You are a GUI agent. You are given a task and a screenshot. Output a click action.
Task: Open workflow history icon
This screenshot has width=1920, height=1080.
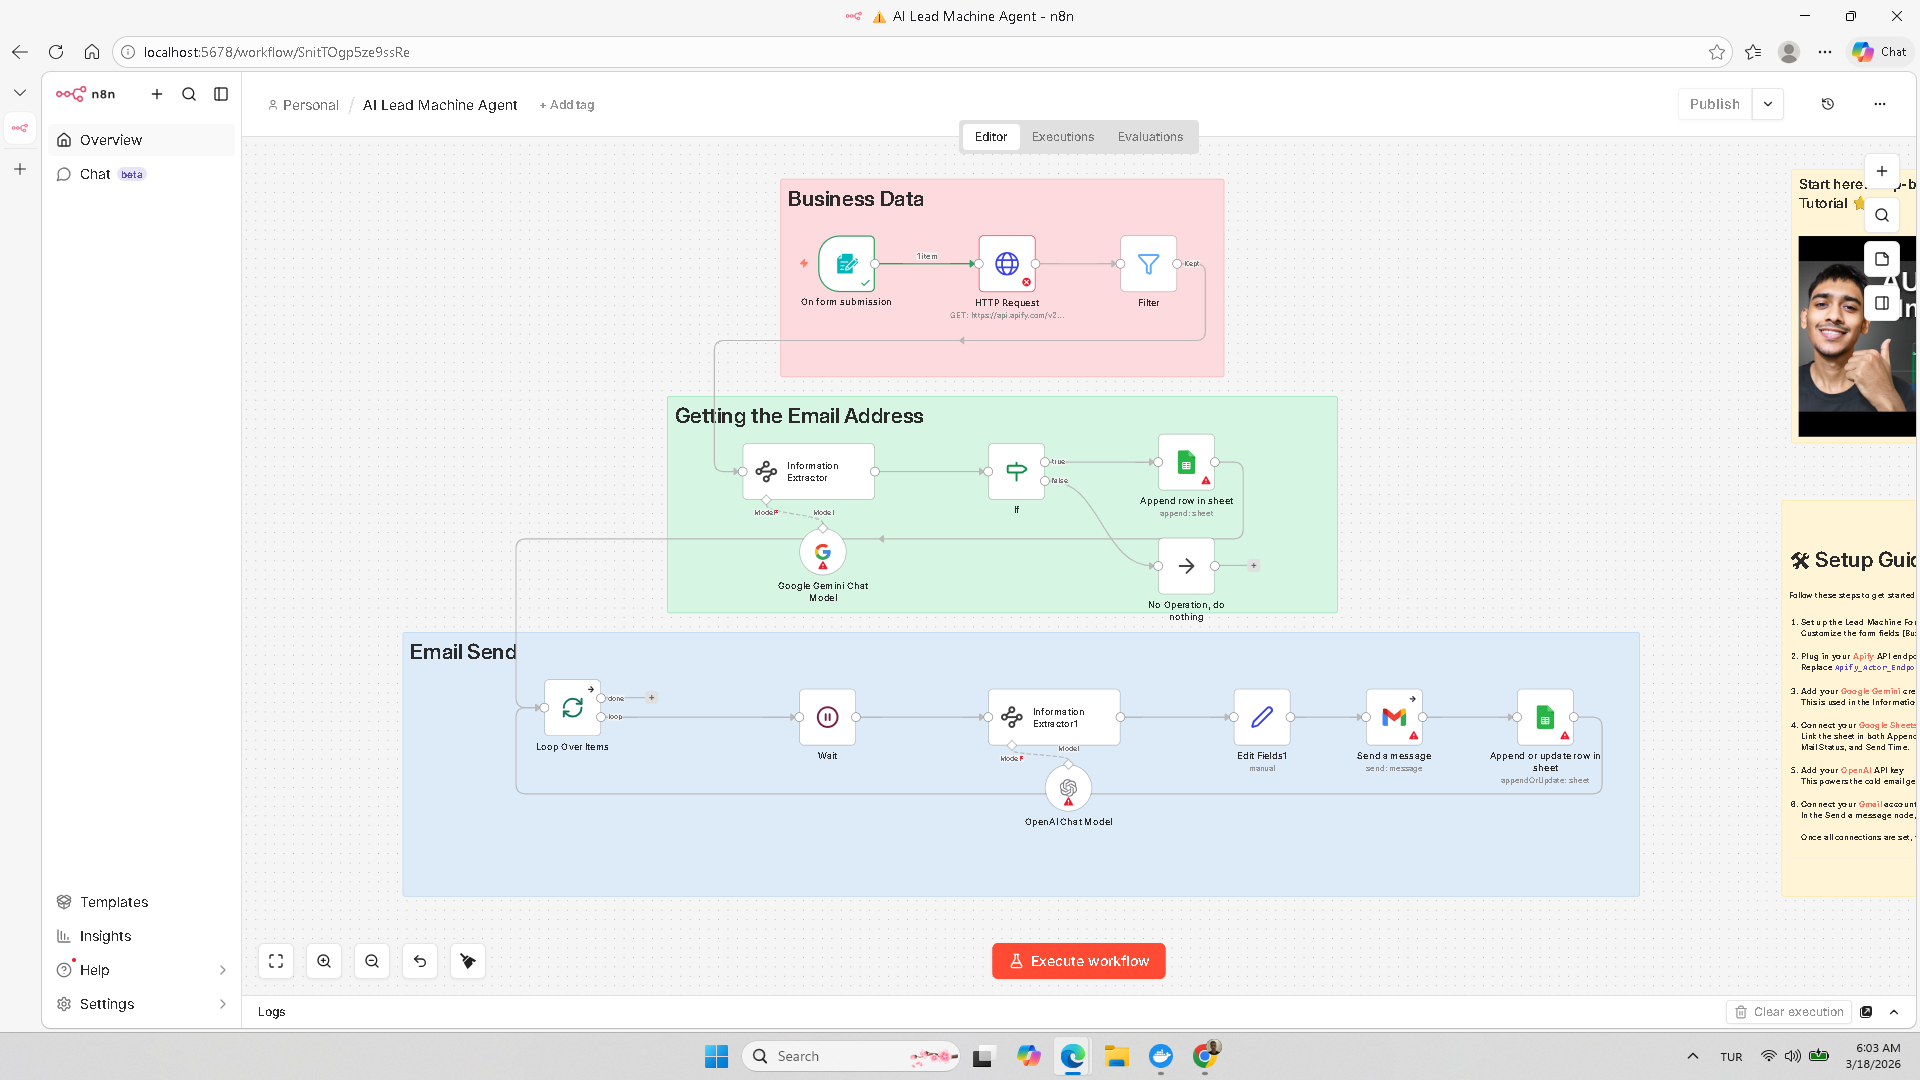point(1828,104)
